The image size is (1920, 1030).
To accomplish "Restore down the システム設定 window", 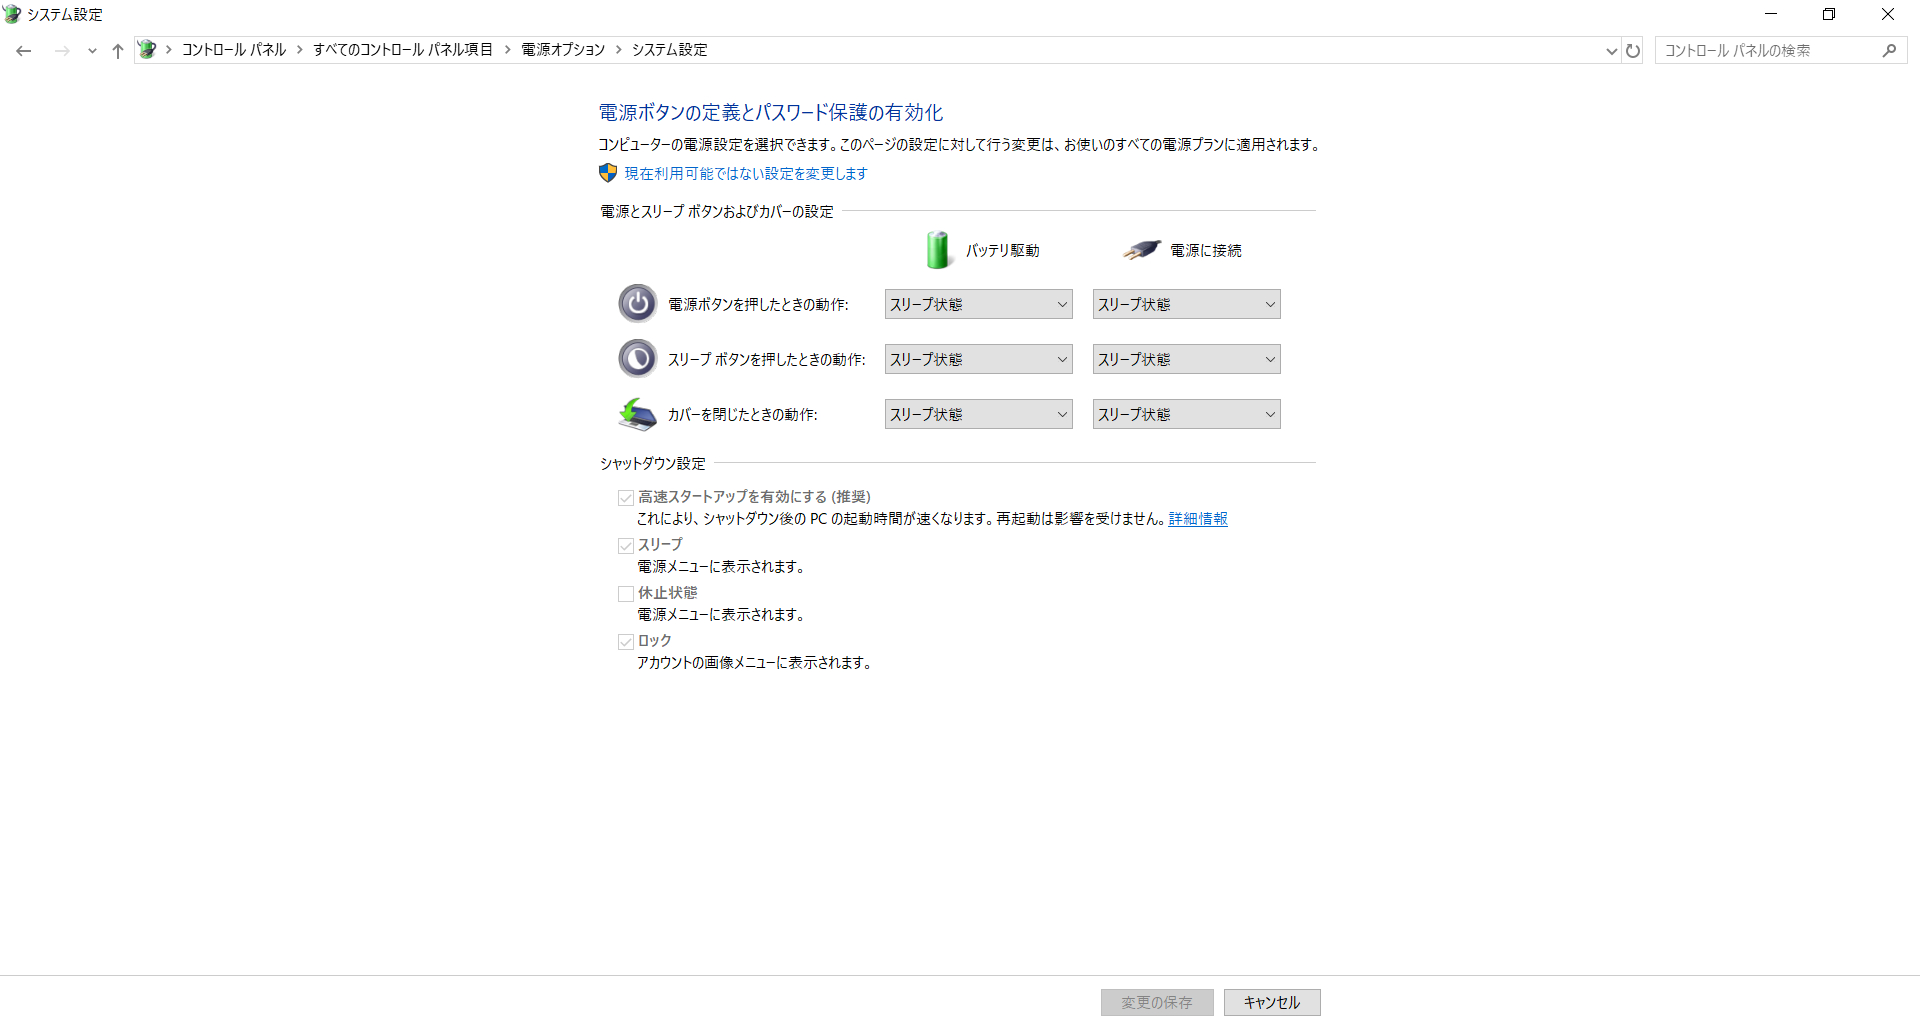I will (1829, 14).
